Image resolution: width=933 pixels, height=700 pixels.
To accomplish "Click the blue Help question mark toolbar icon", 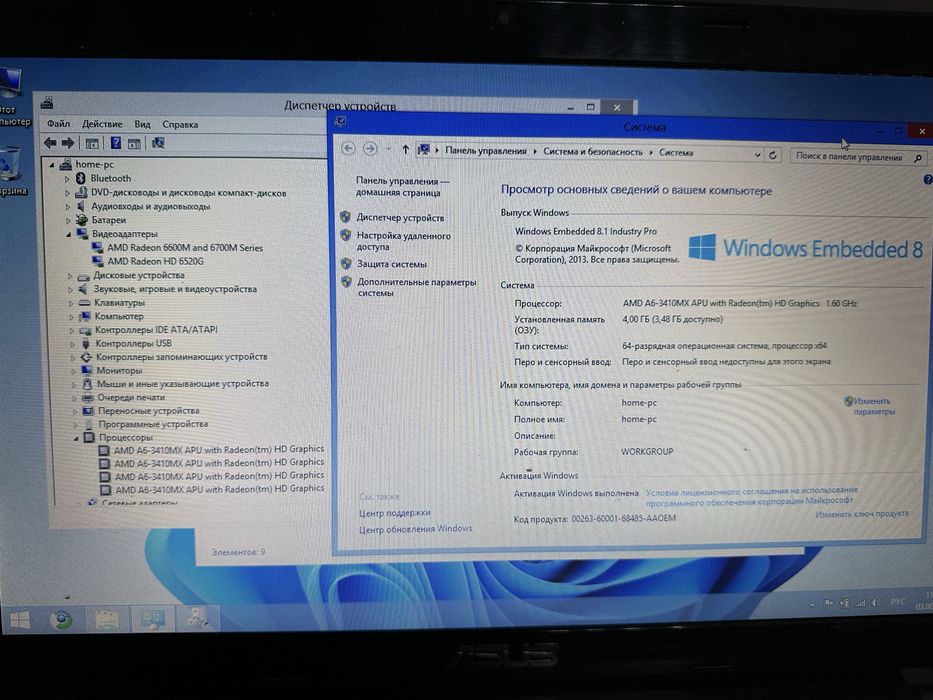I will click(x=116, y=143).
